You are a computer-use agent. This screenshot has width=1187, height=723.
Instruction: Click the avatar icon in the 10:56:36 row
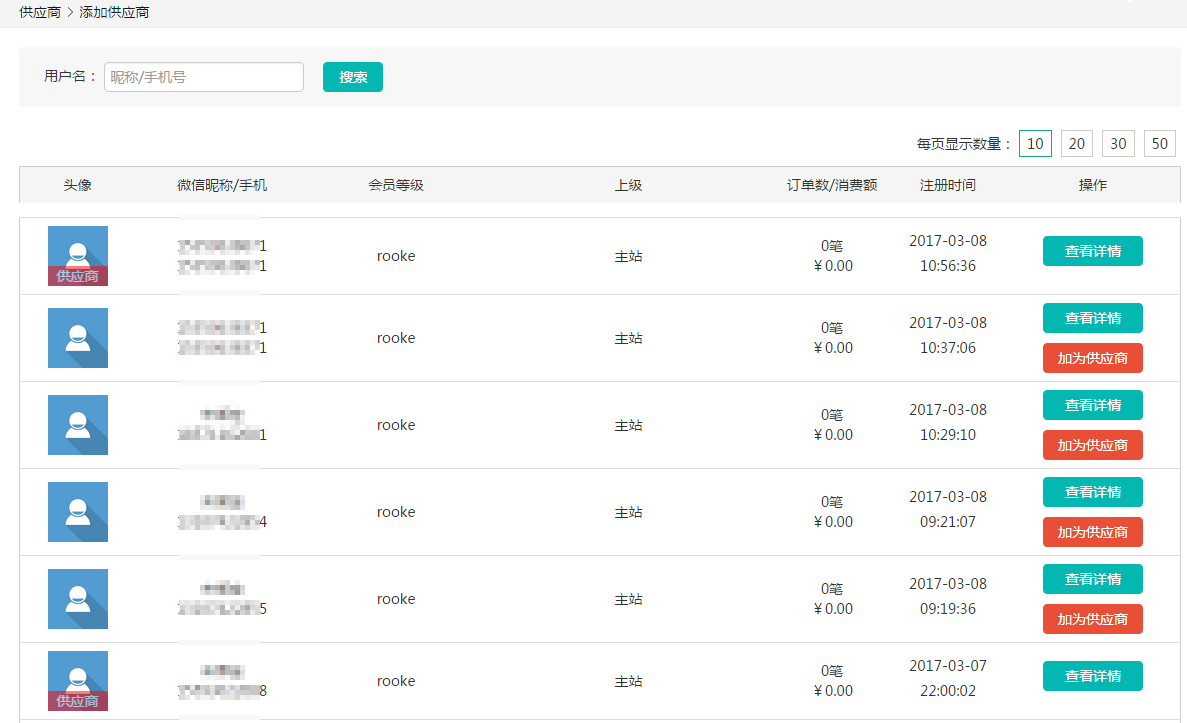tap(78, 255)
